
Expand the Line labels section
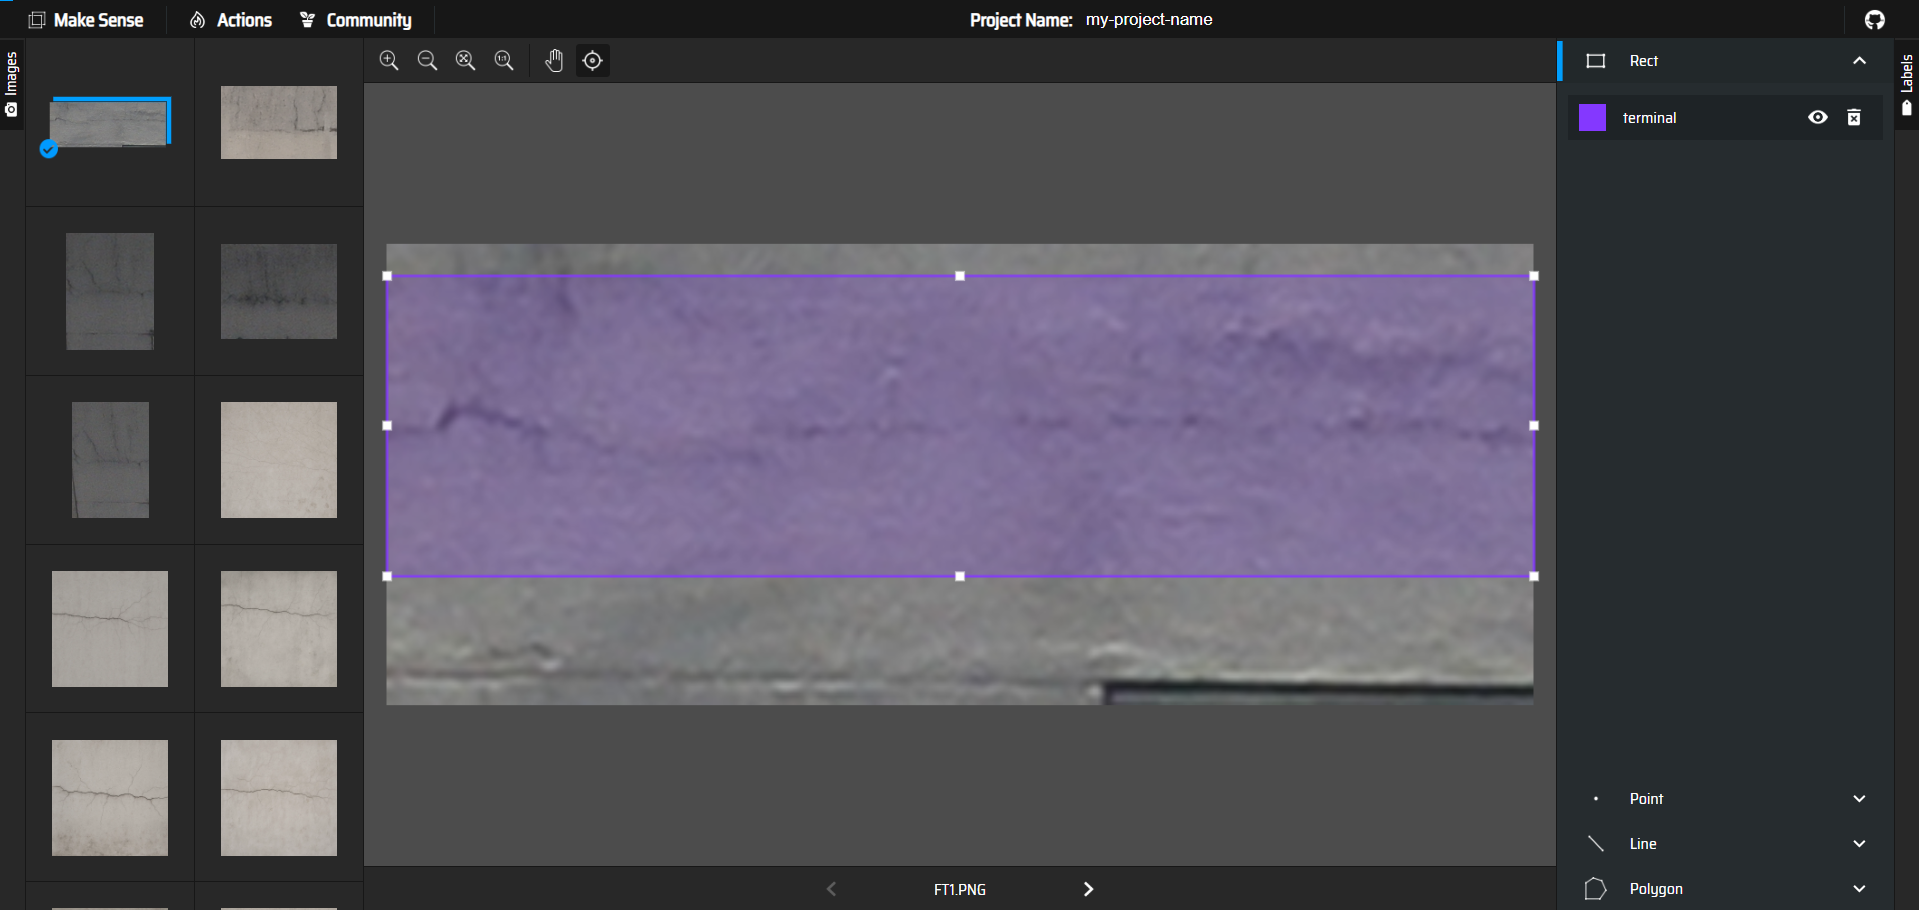(x=1859, y=844)
